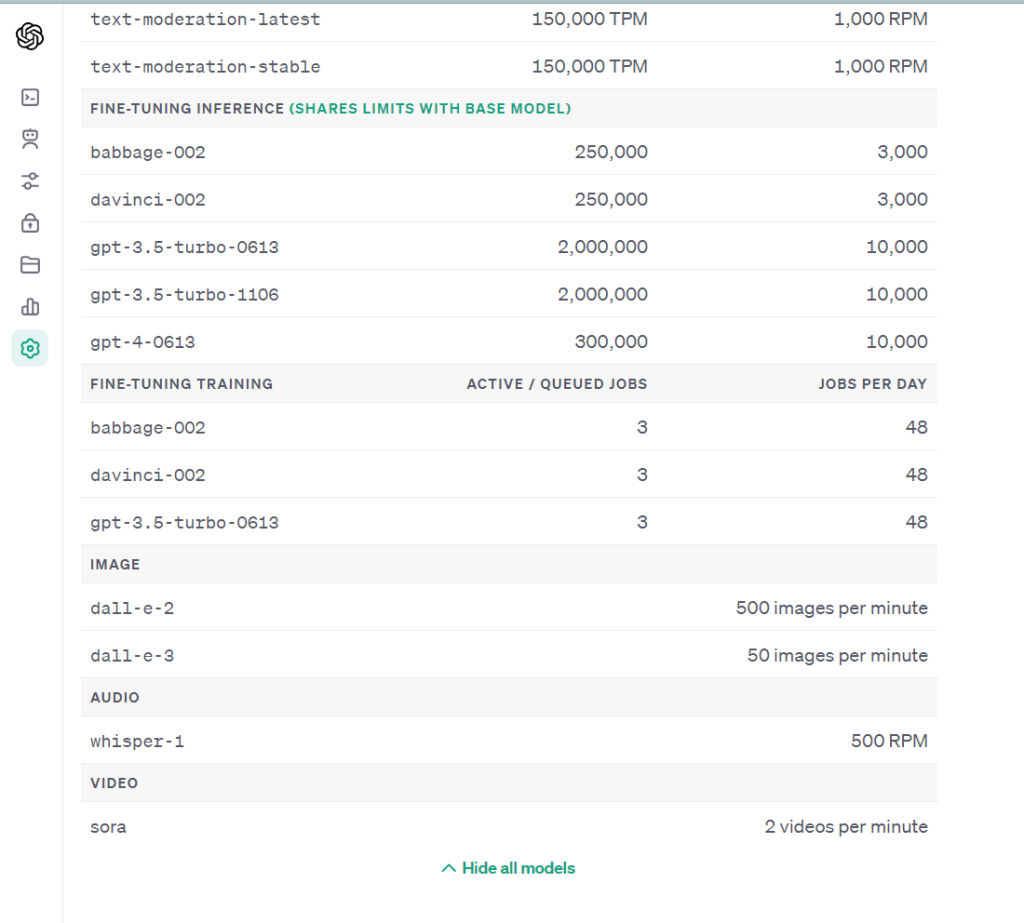Click the IMAGE section header

[x=114, y=564]
